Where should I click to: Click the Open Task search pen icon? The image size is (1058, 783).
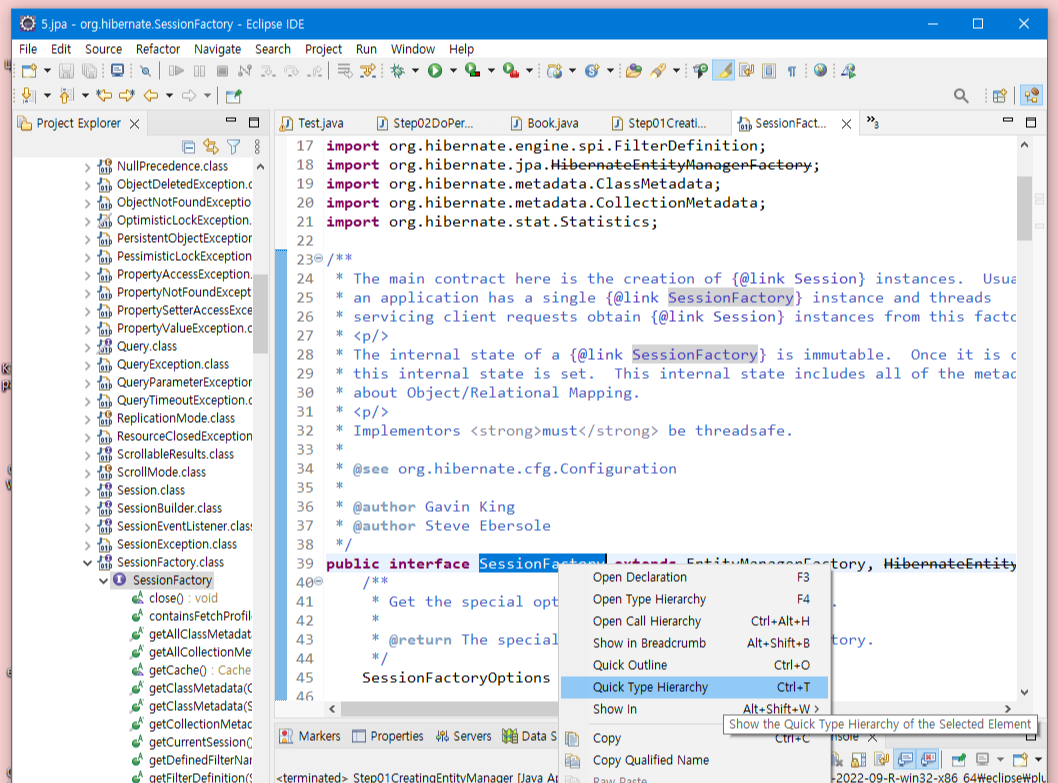pyautogui.click(x=658, y=71)
